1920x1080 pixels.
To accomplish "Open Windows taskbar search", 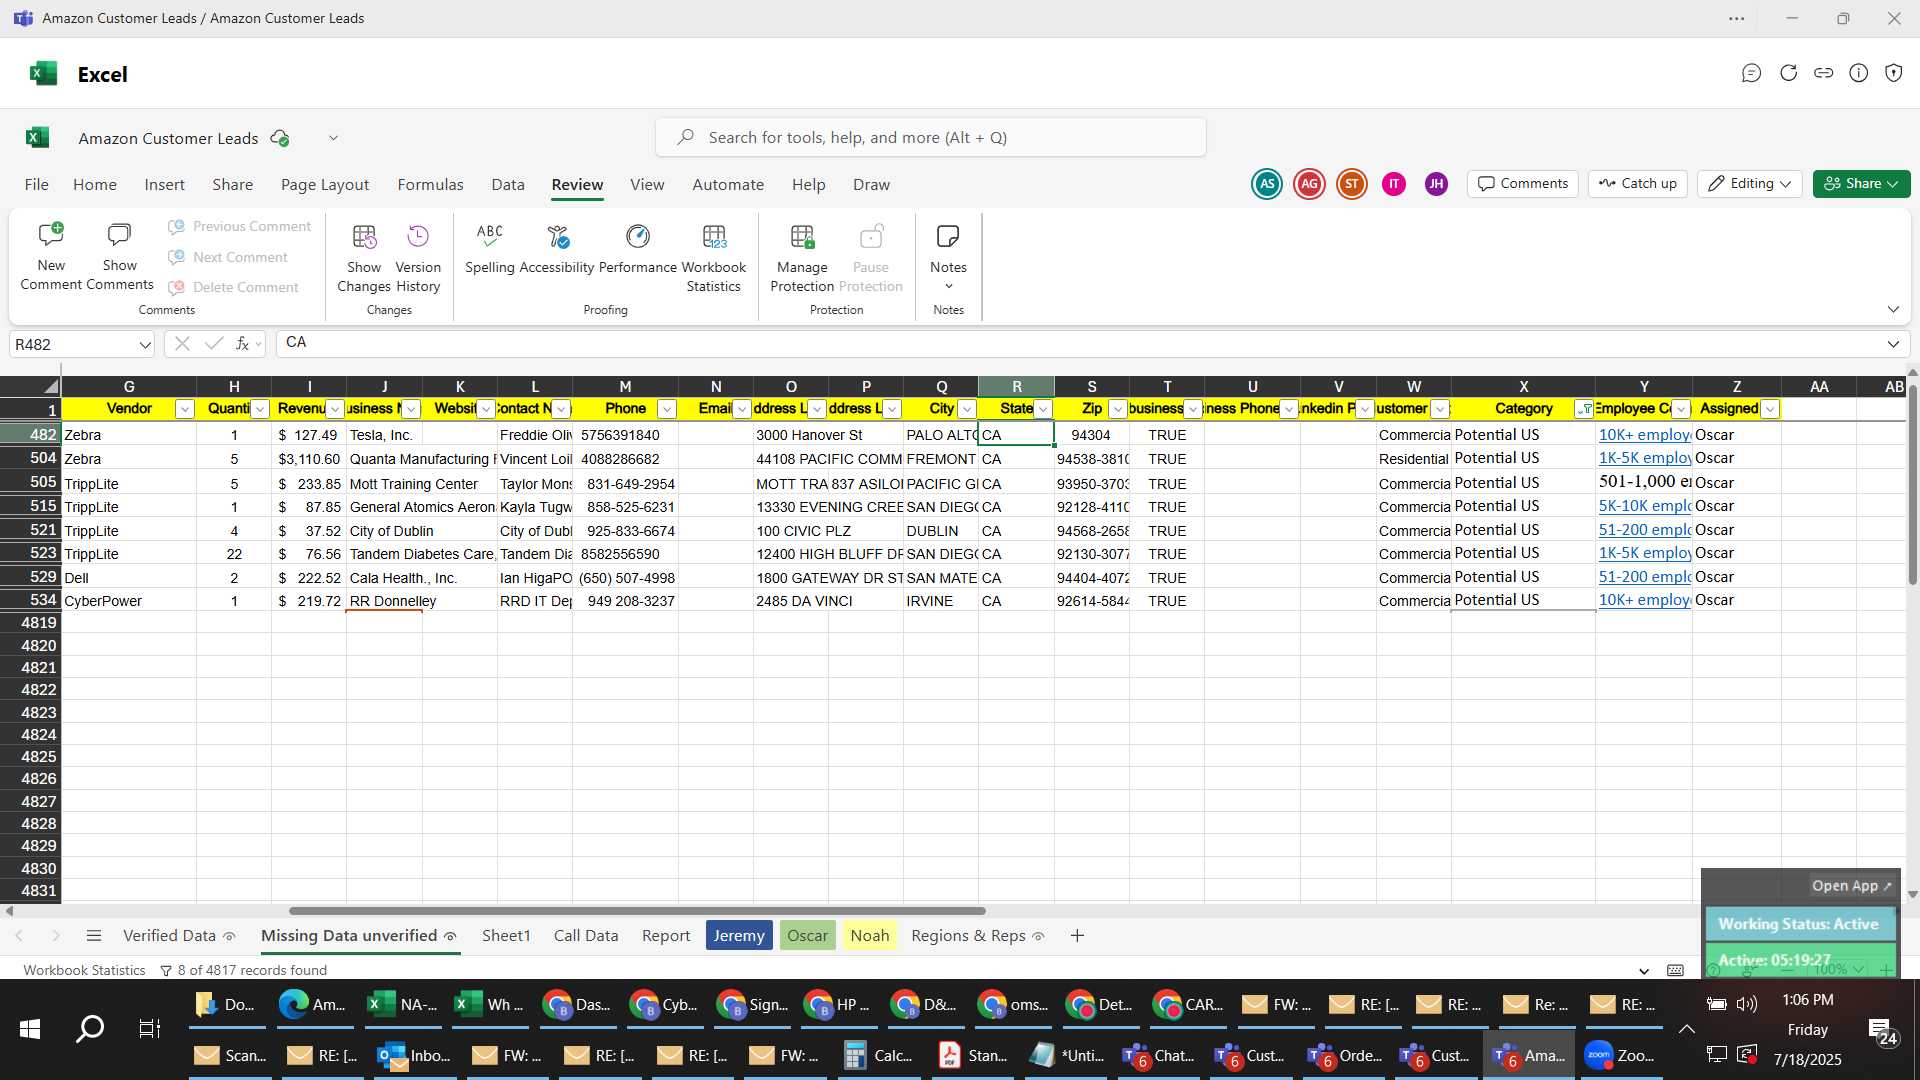I will [x=90, y=1028].
